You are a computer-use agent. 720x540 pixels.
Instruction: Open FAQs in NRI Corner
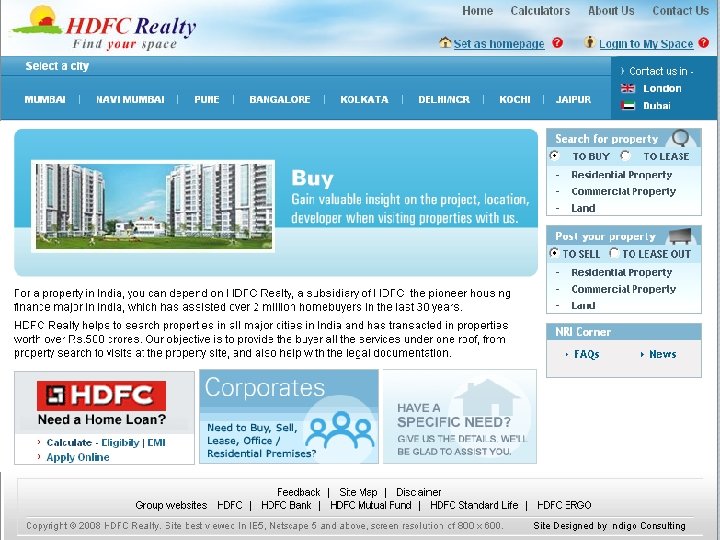tap(586, 354)
